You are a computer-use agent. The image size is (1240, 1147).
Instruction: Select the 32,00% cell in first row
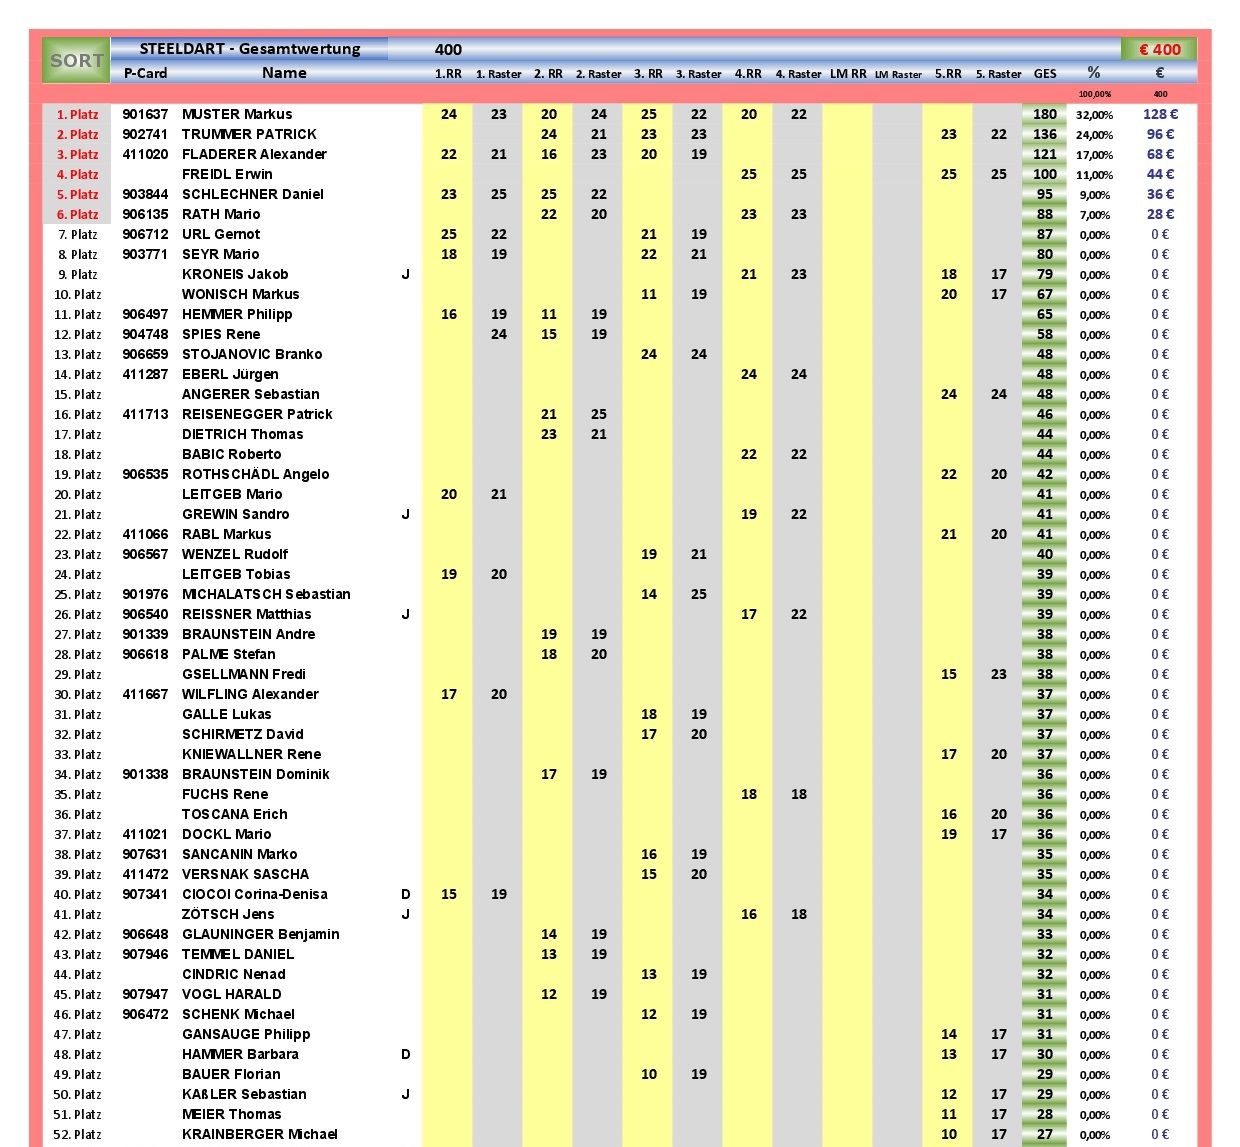tap(1094, 115)
